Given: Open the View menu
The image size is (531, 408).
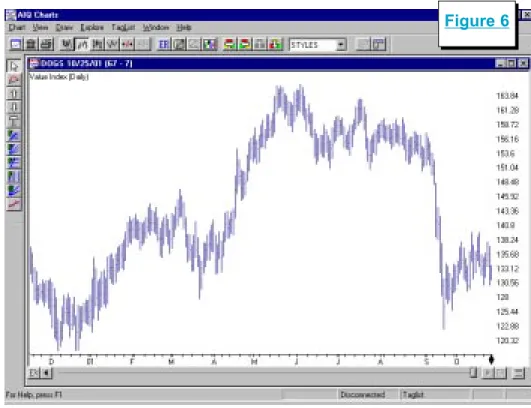Looking at the screenshot, I should click(x=40, y=27).
